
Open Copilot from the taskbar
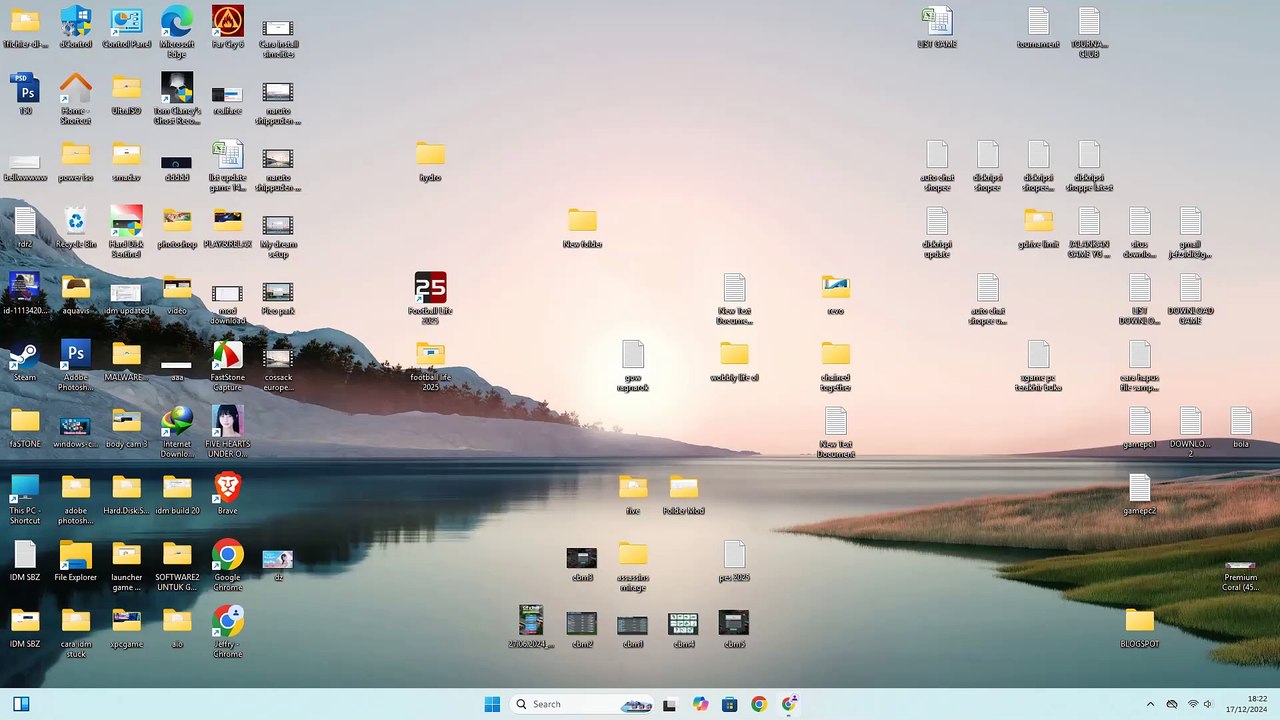tap(700, 704)
